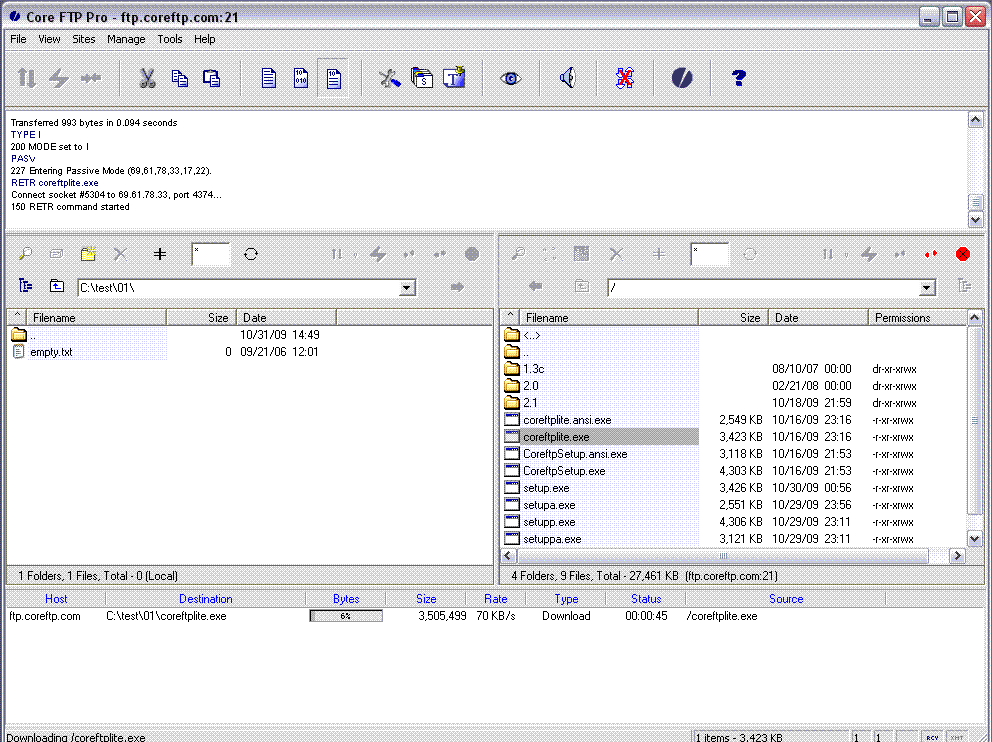Select binary transfer mode icon
The height and width of the screenshot is (742, 992).
click(300, 77)
